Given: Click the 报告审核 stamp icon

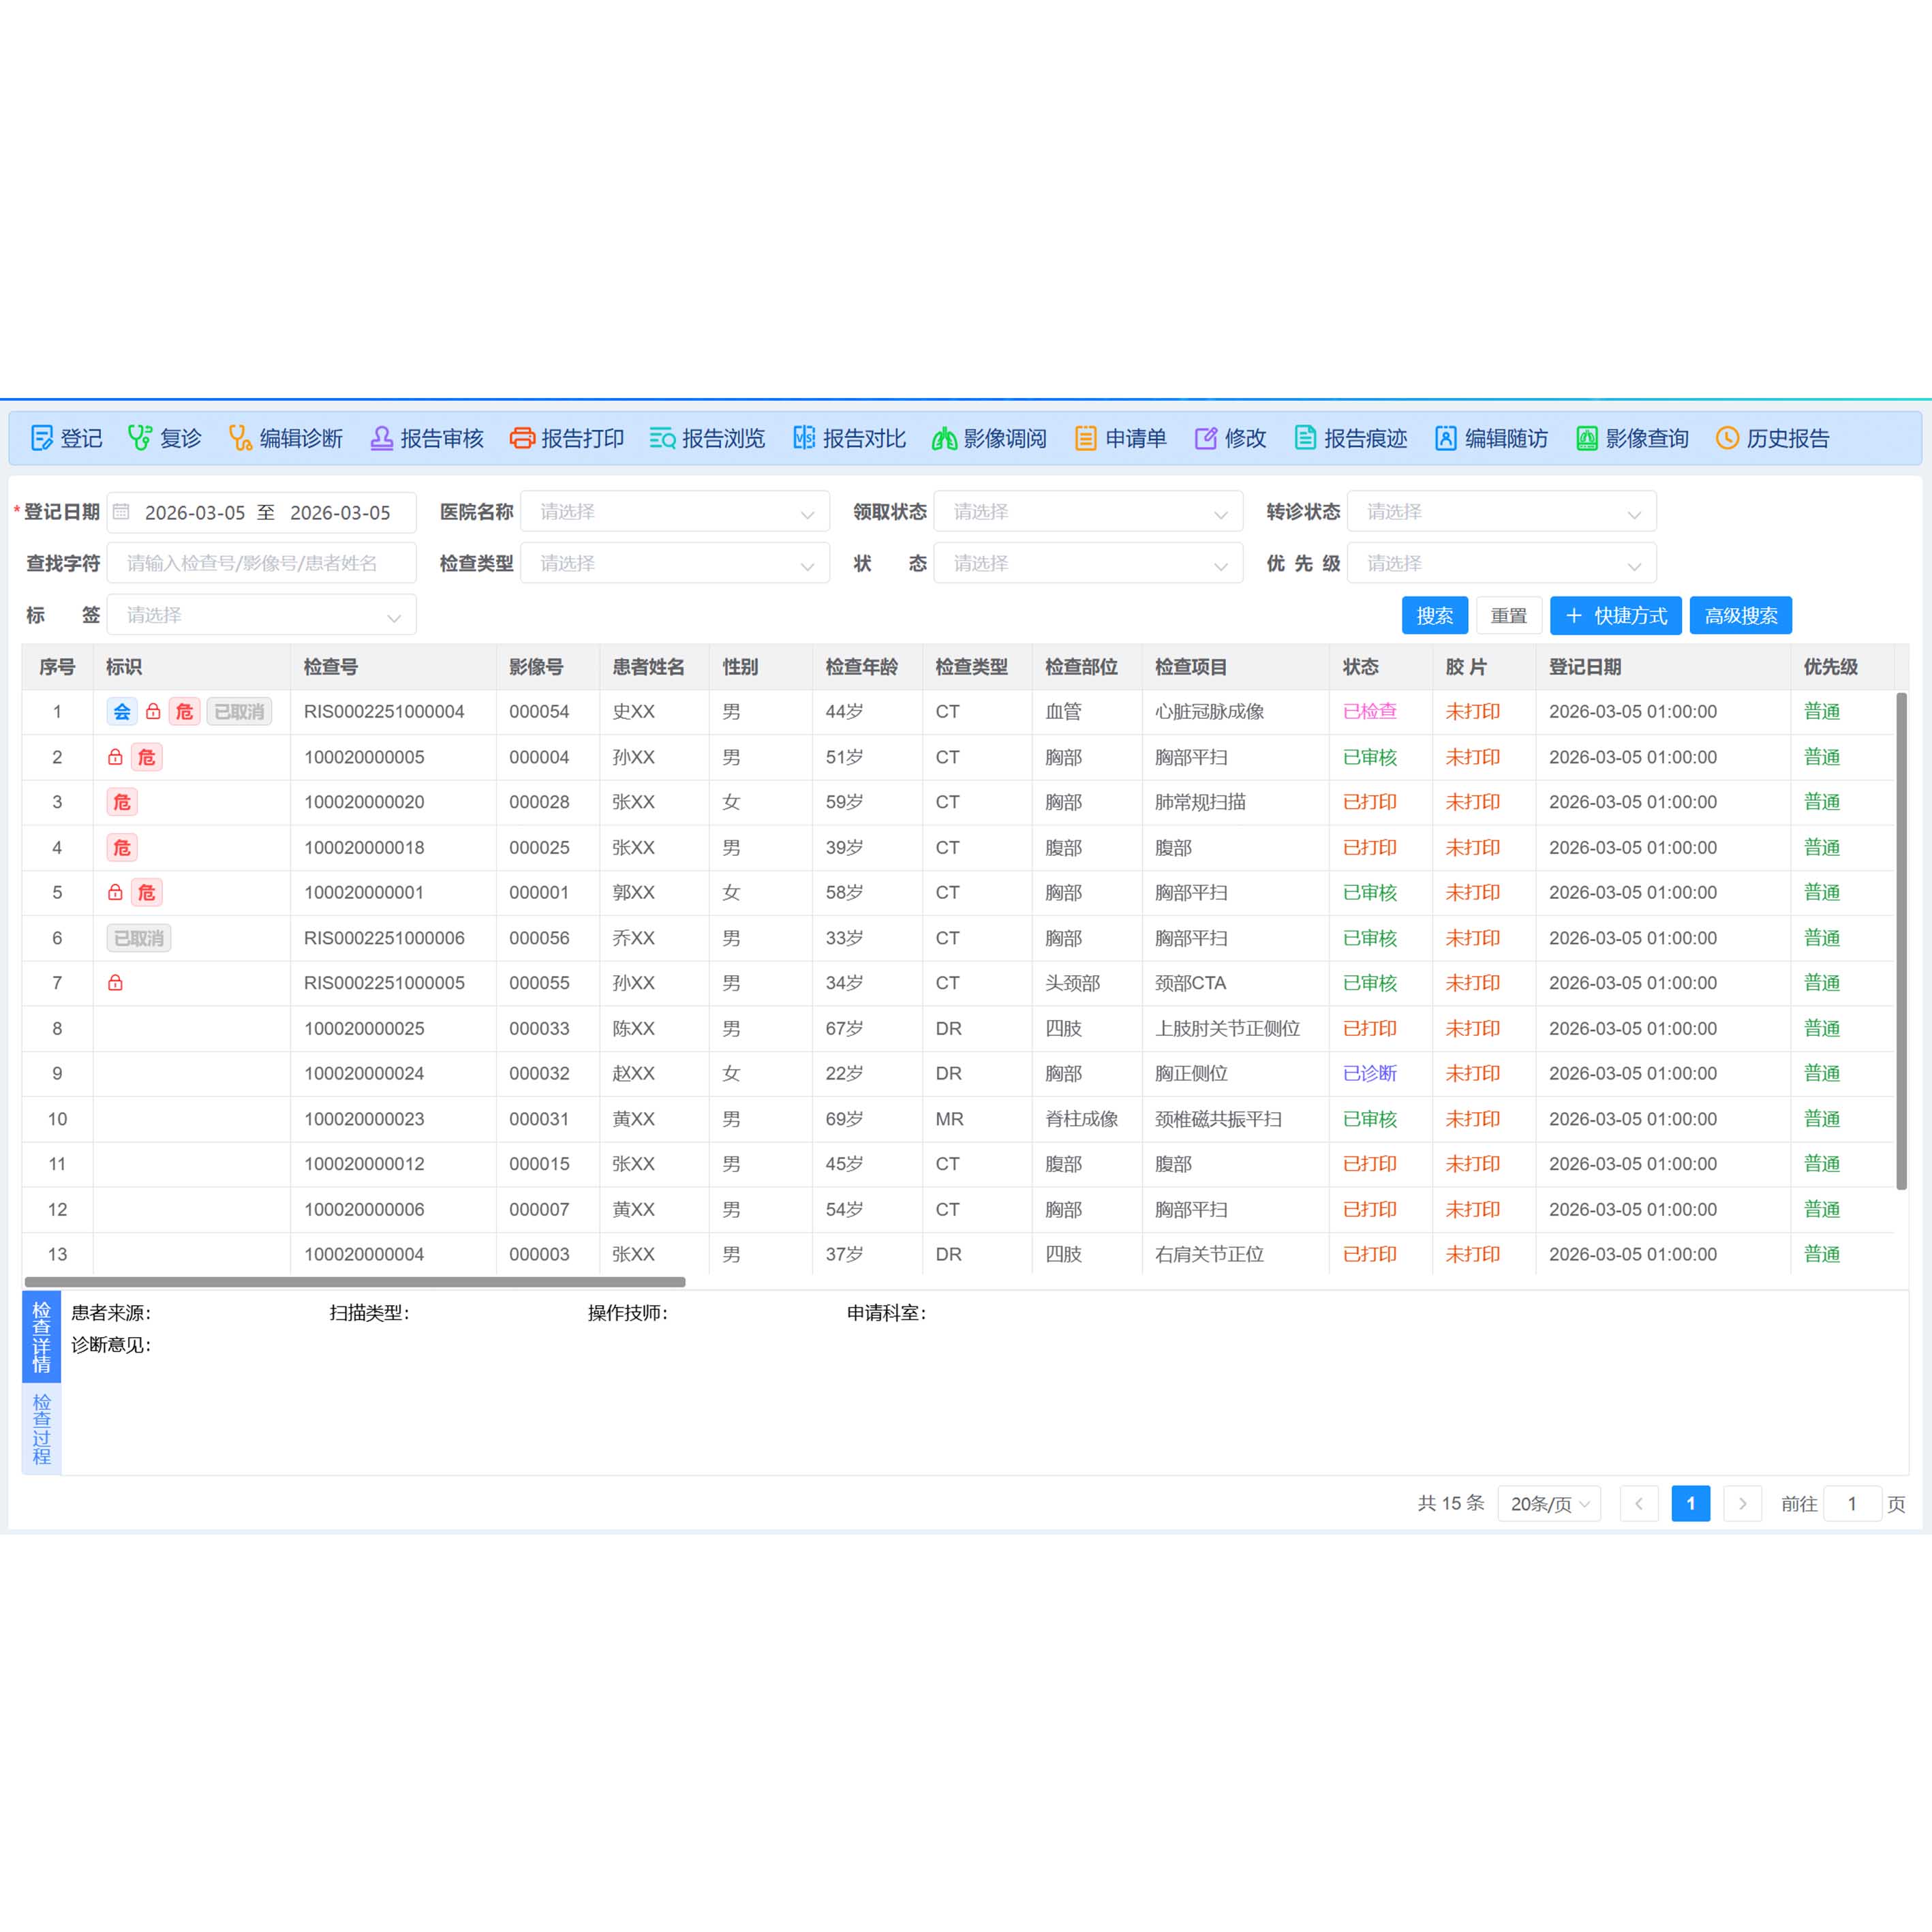Looking at the screenshot, I should (x=381, y=438).
